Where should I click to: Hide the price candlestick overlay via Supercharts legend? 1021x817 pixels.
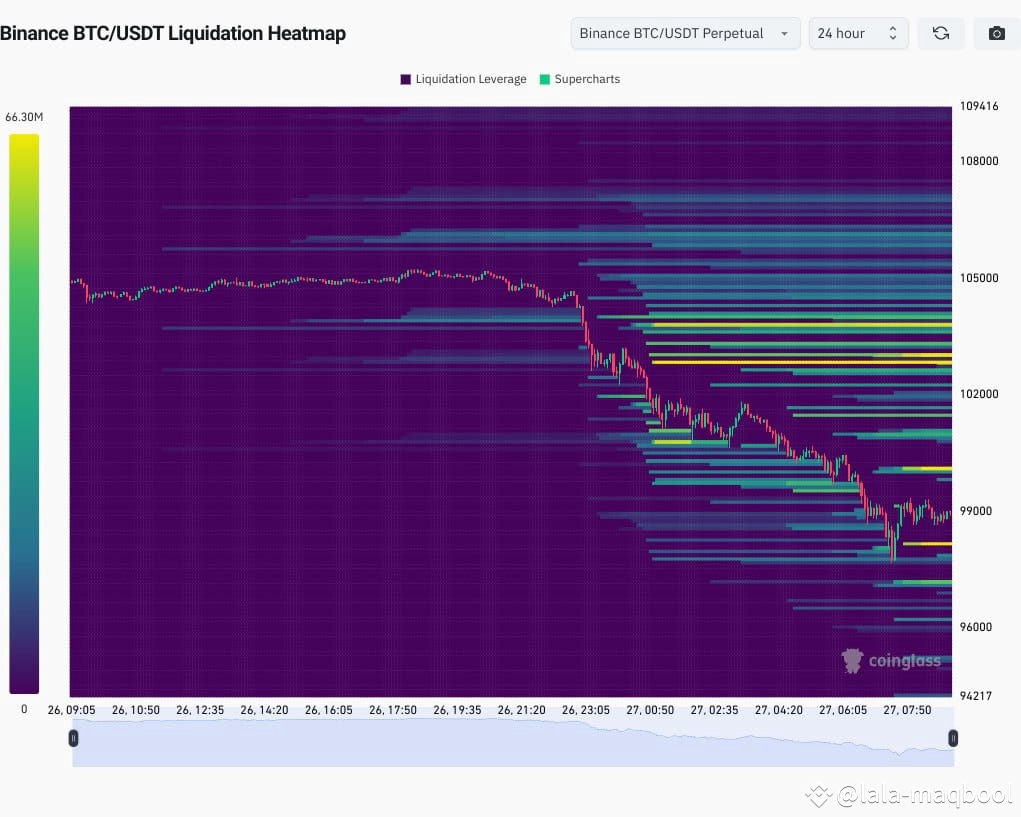pos(580,79)
